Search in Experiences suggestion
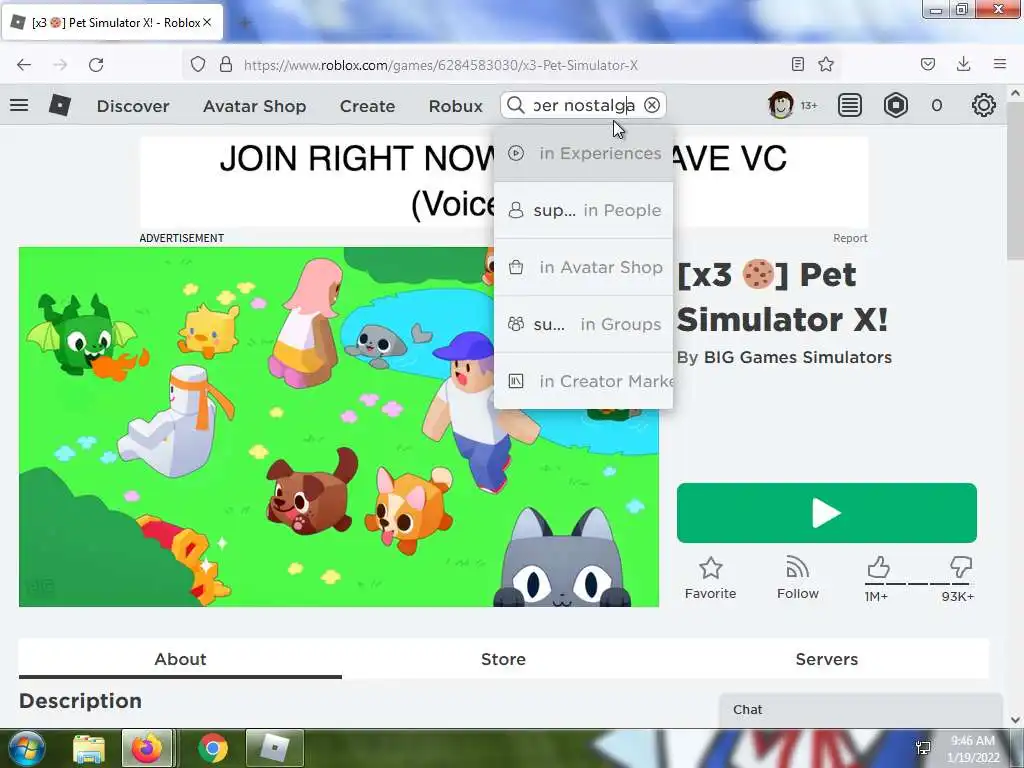Viewport: 1024px width, 768px height. [583, 153]
